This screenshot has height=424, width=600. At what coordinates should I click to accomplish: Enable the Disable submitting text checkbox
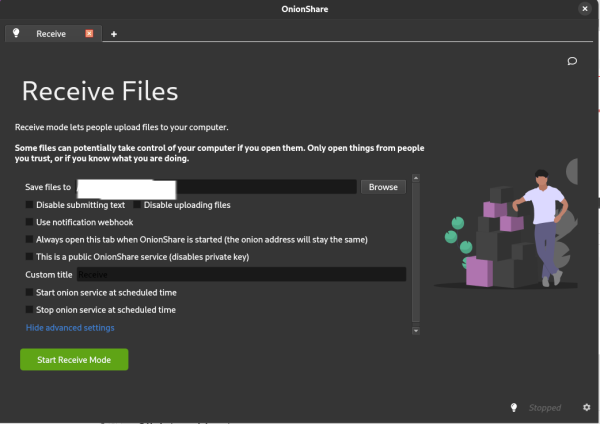30,205
